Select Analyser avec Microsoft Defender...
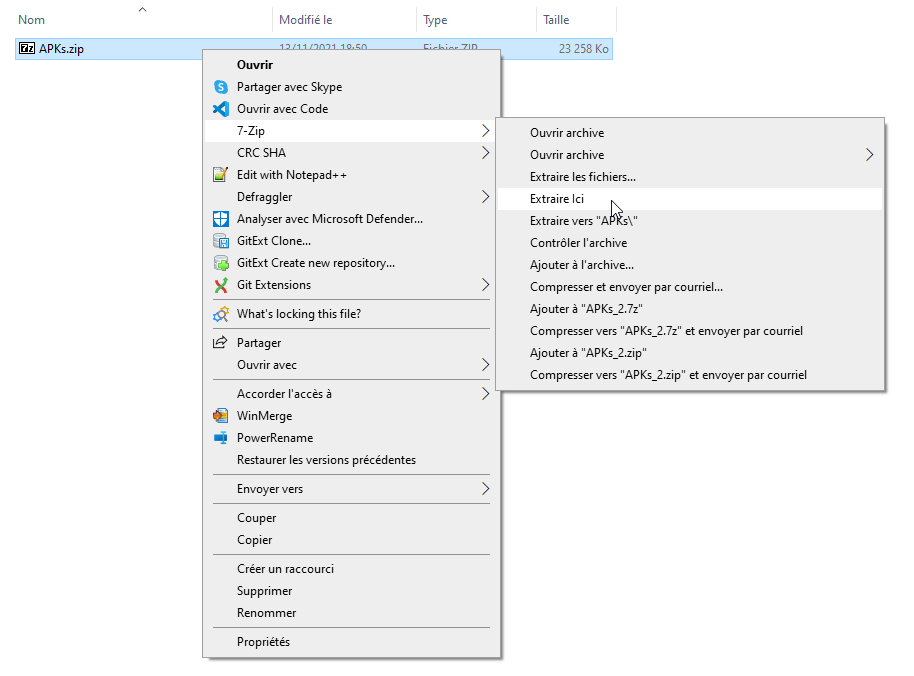Viewport: 914px width, 676px height. (351, 219)
